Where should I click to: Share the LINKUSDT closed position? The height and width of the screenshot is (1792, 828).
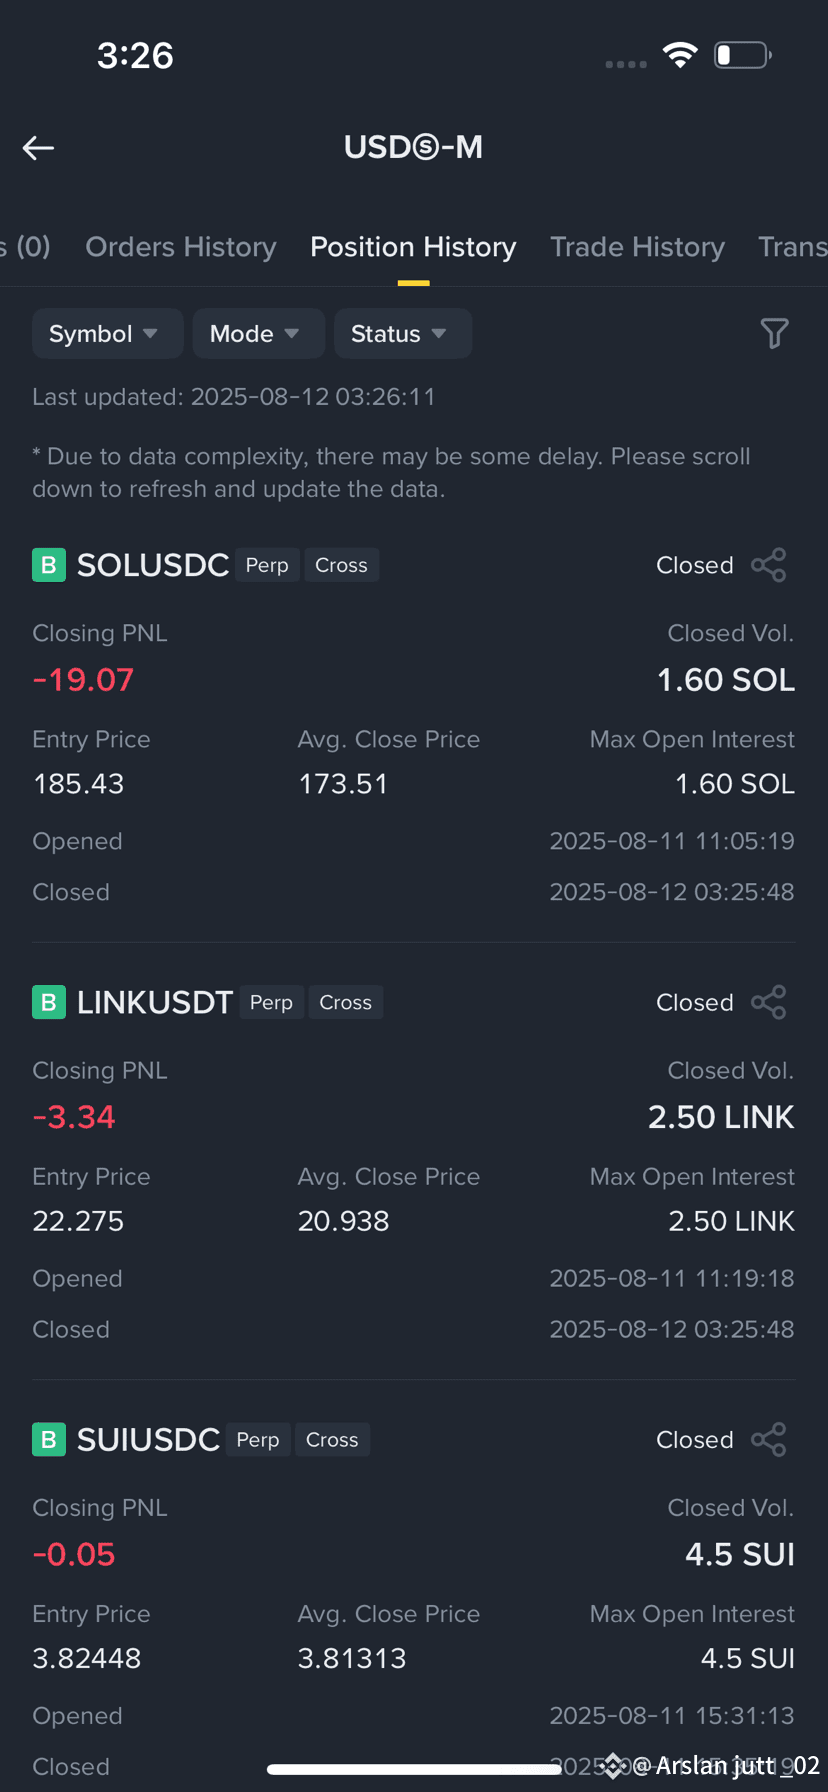[768, 1002]
